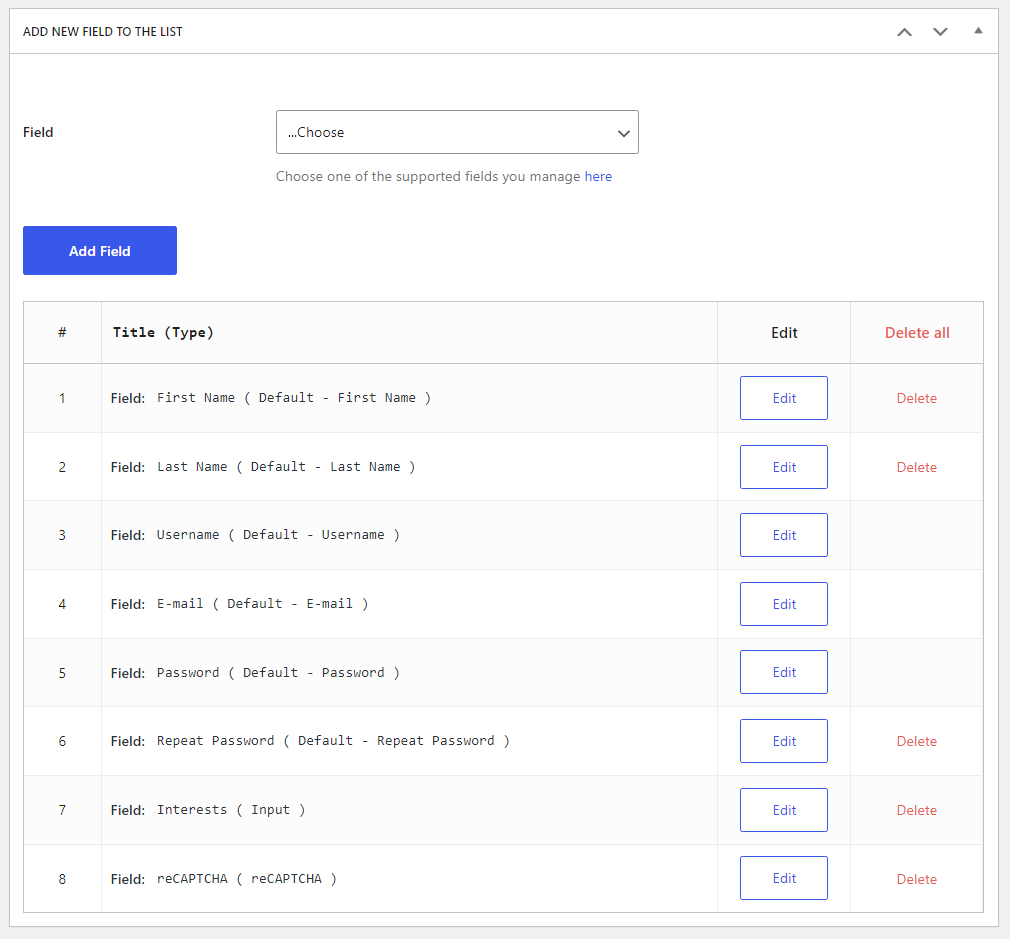The width and height of the screenshot is (1010, 939).
Task: Edit the Repeat Password field
Action: pos(784,741)
